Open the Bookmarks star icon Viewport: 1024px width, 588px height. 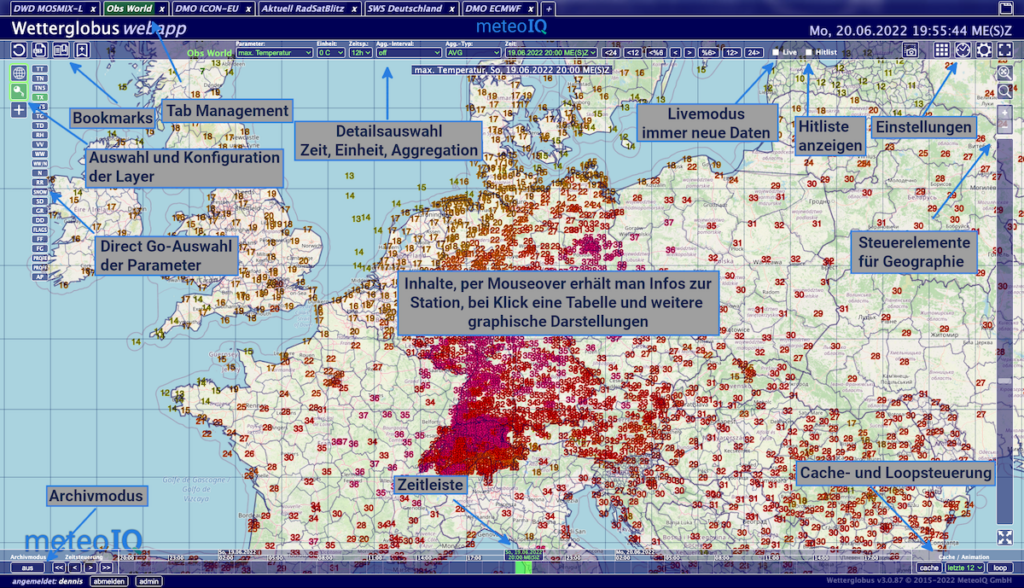coord(81,49)
